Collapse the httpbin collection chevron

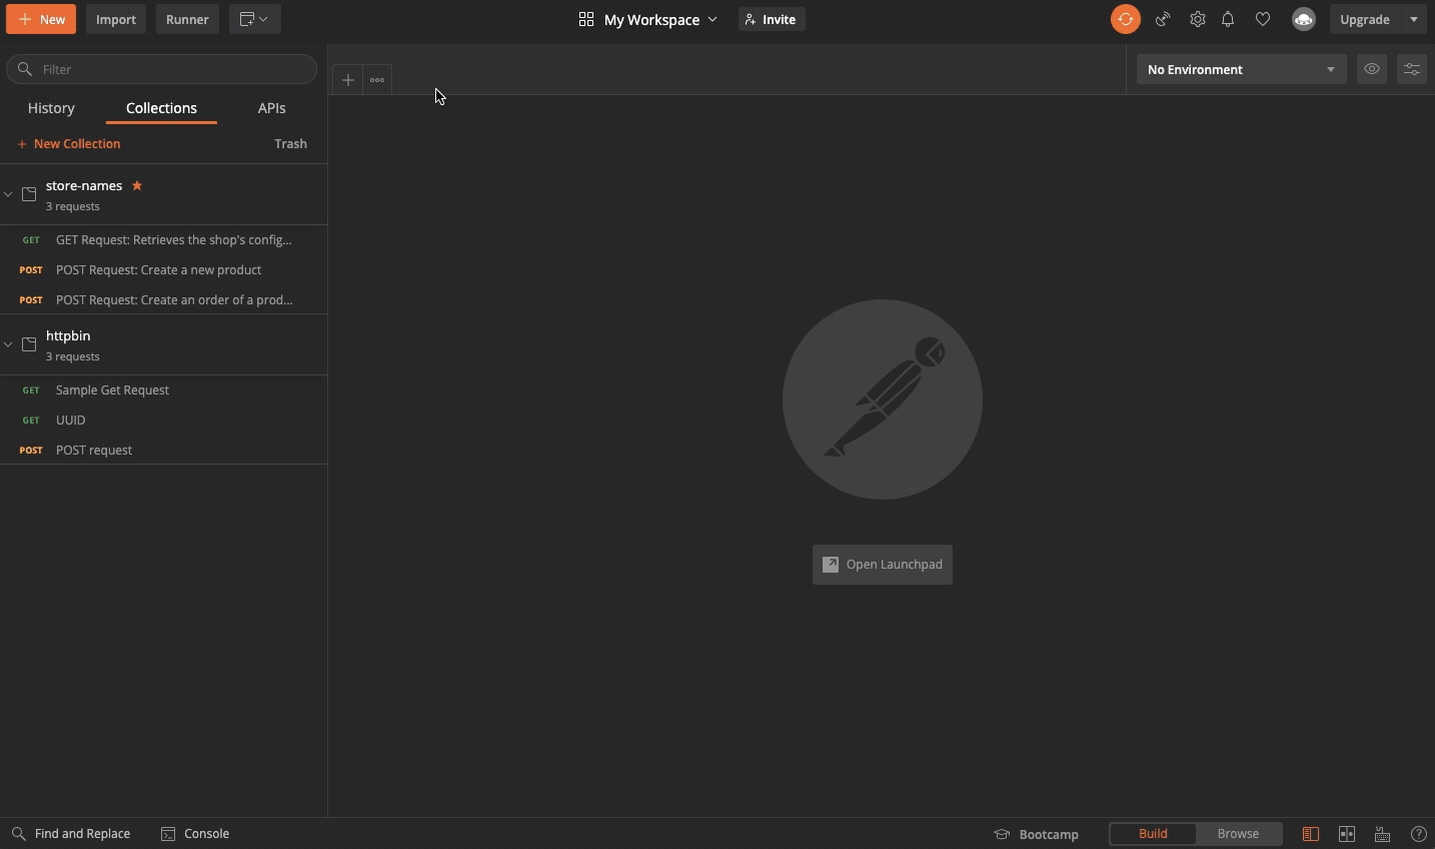pos(8,344)
